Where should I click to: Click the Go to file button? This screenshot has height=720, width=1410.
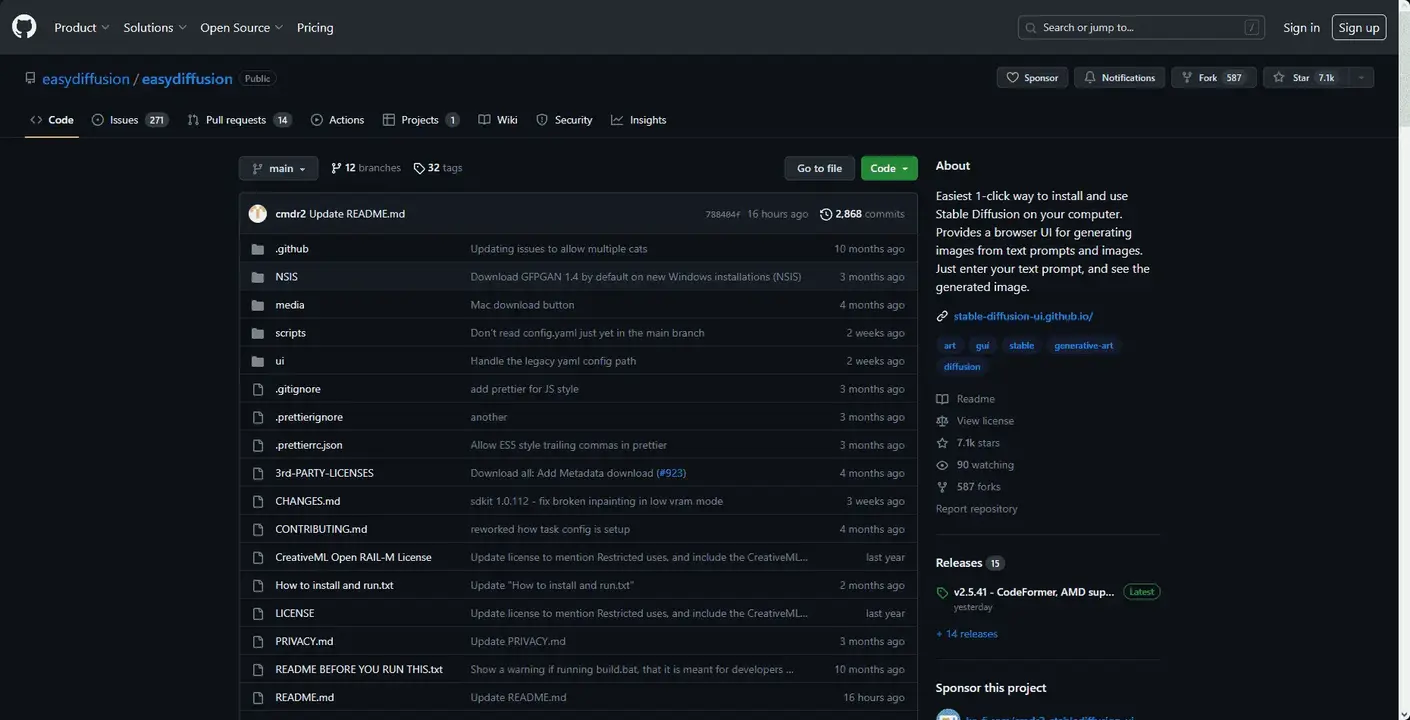coord(819,168)
